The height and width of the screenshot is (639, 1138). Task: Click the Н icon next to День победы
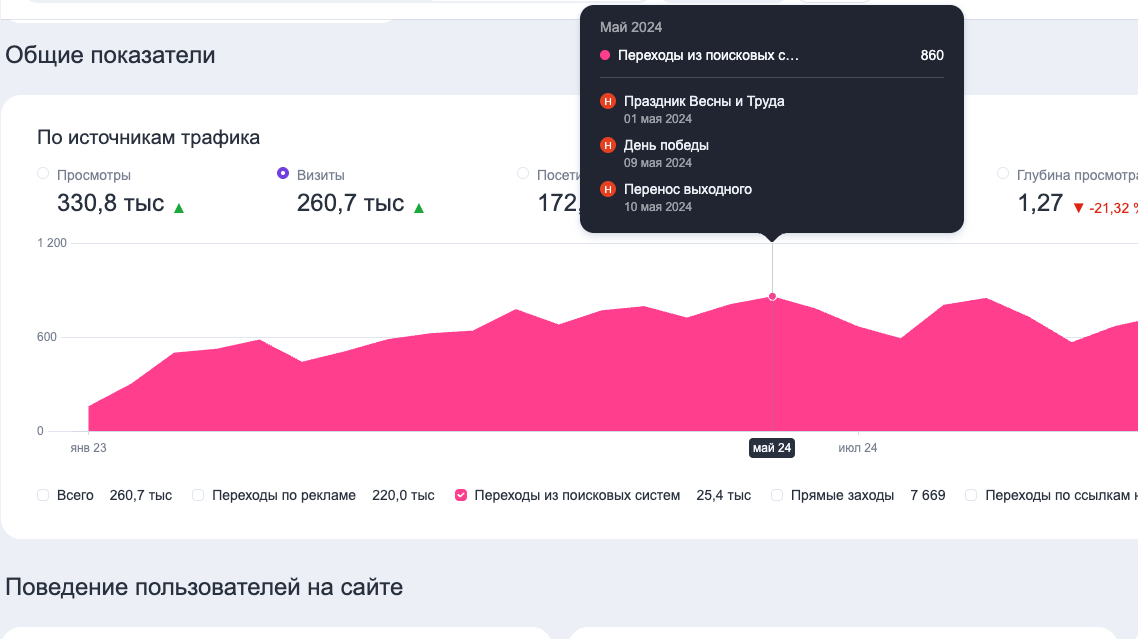(x=606, y=145)
